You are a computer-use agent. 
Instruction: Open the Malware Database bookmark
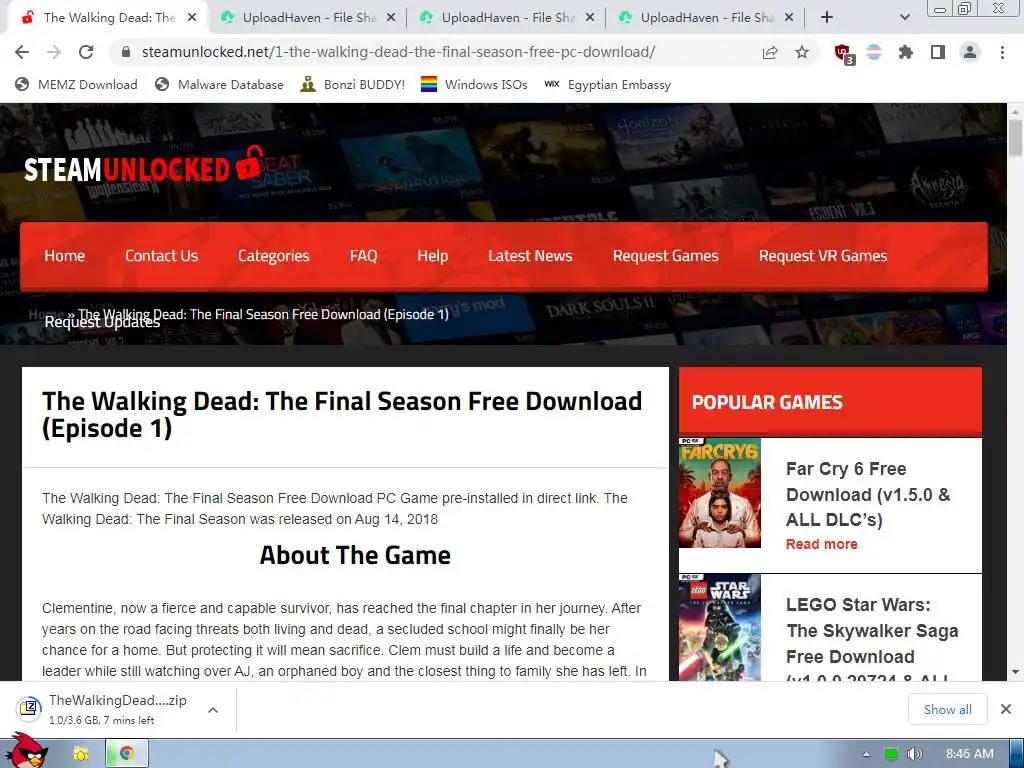(219, 84)
